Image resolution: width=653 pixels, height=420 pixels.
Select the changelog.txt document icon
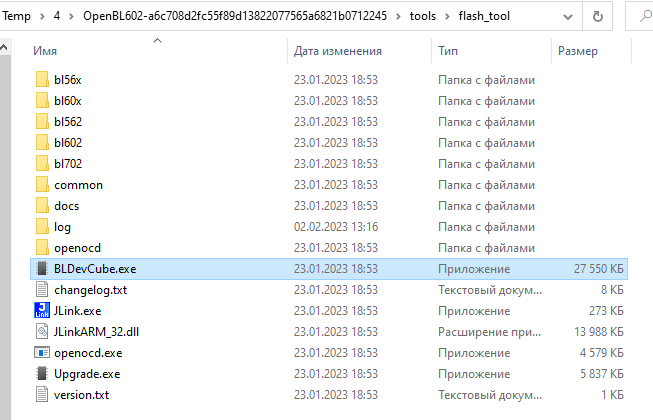pos(42,290)
